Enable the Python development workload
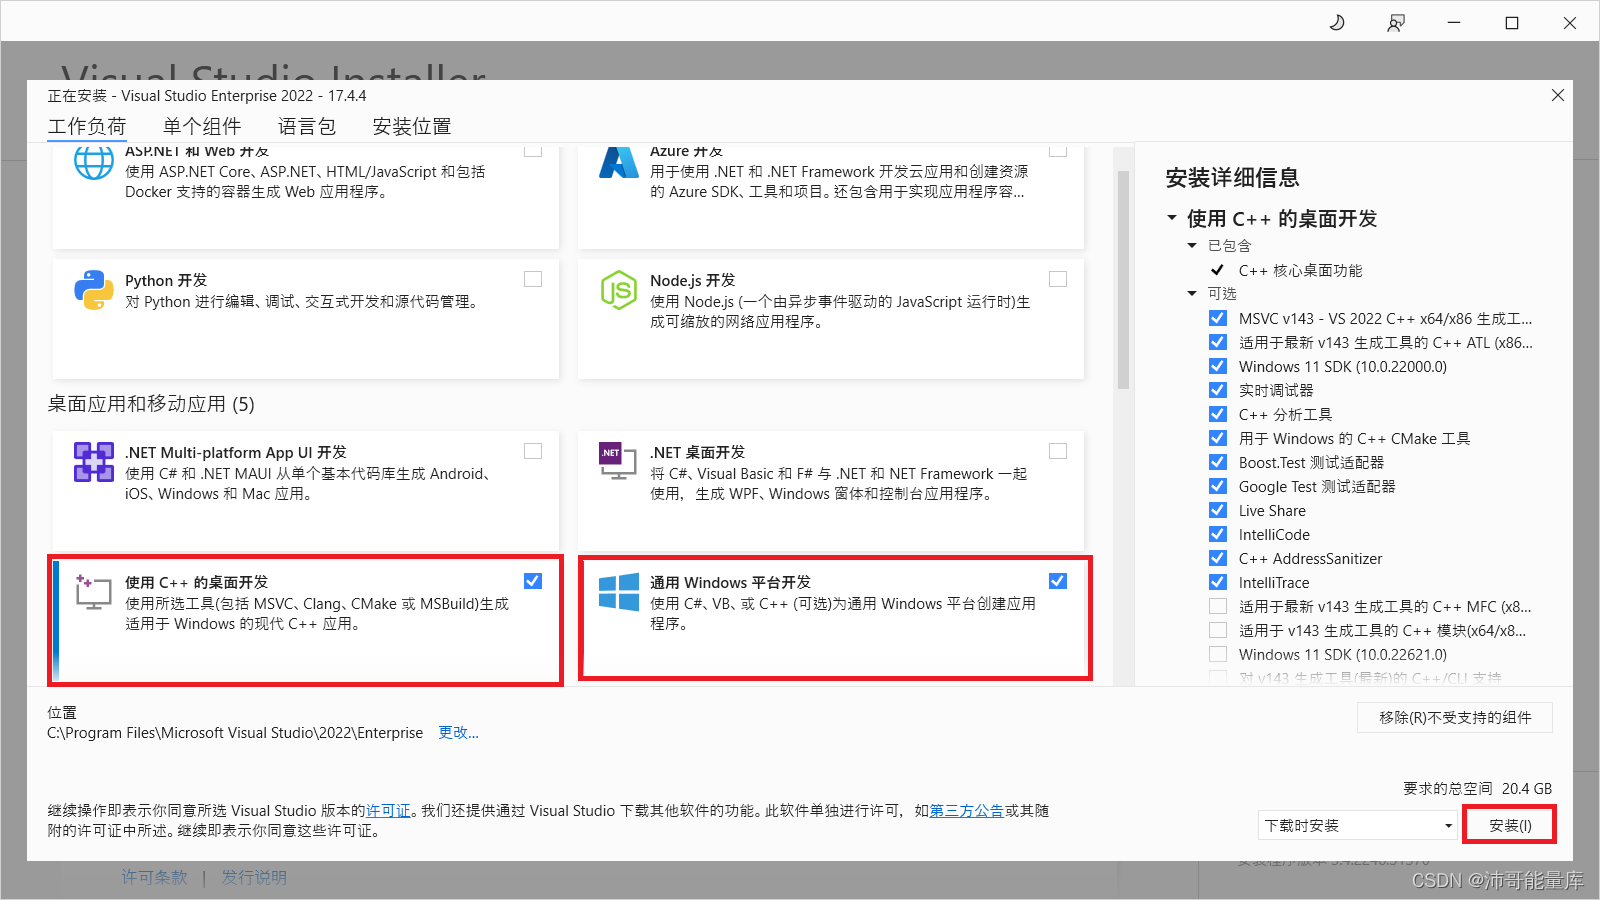 (533, 279)
